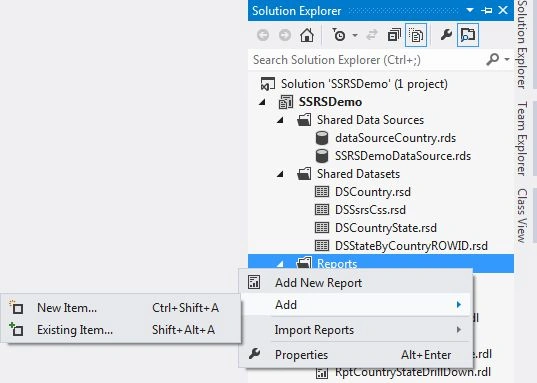537x383 pixels.
Task: Collapse the Shared Data Sources folder
Action: point(280,120)
